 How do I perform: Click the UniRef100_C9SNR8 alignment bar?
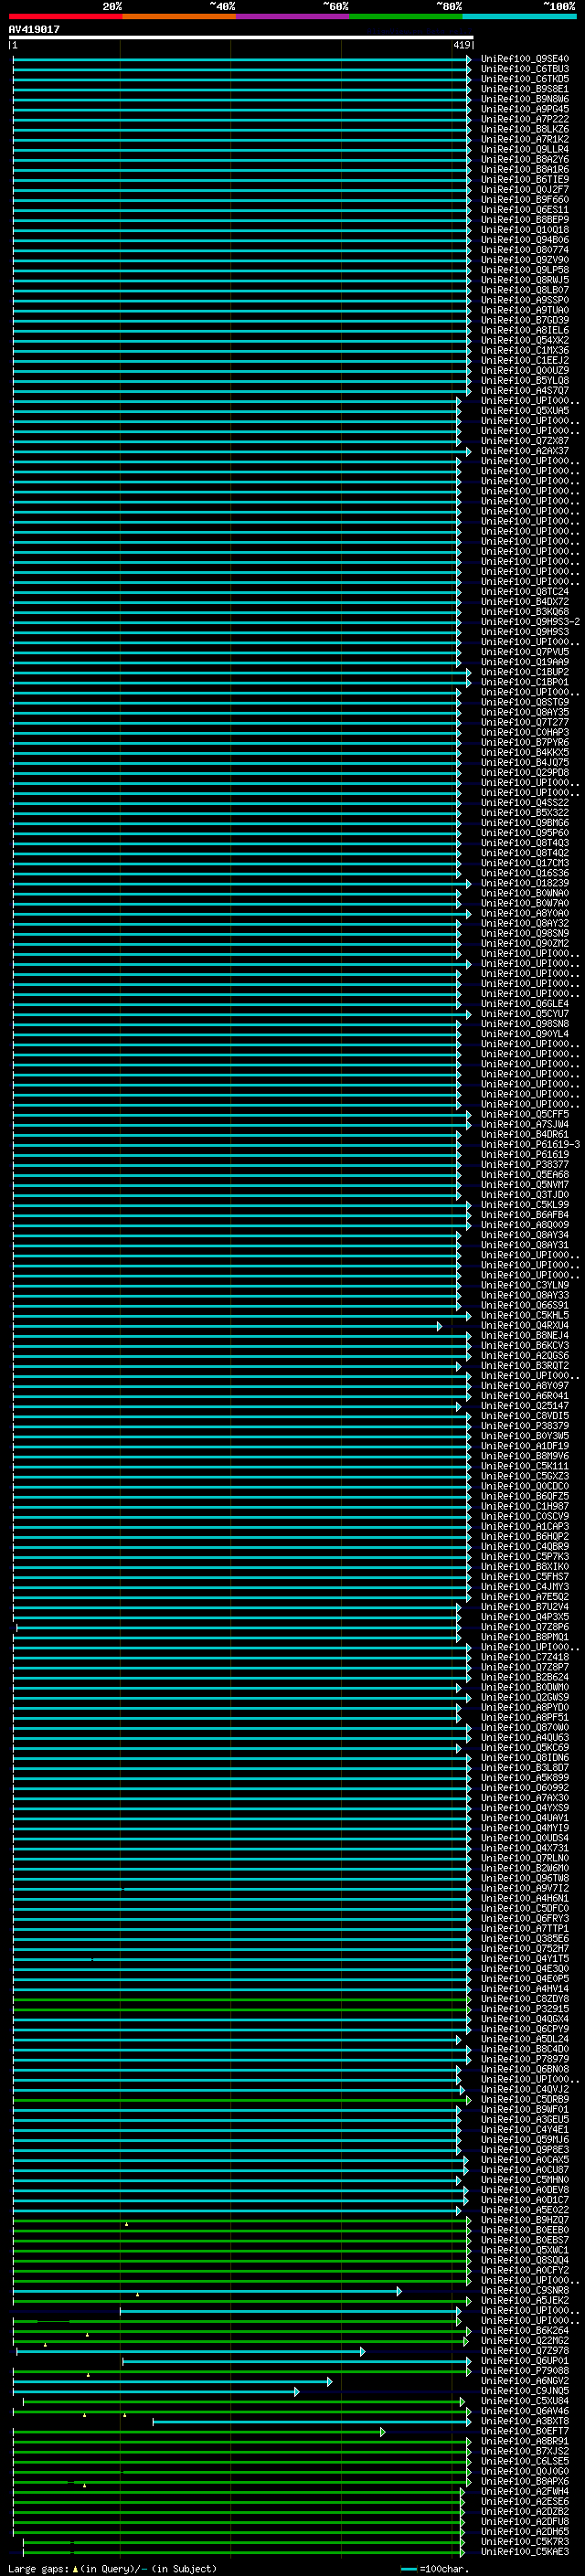207,2290
